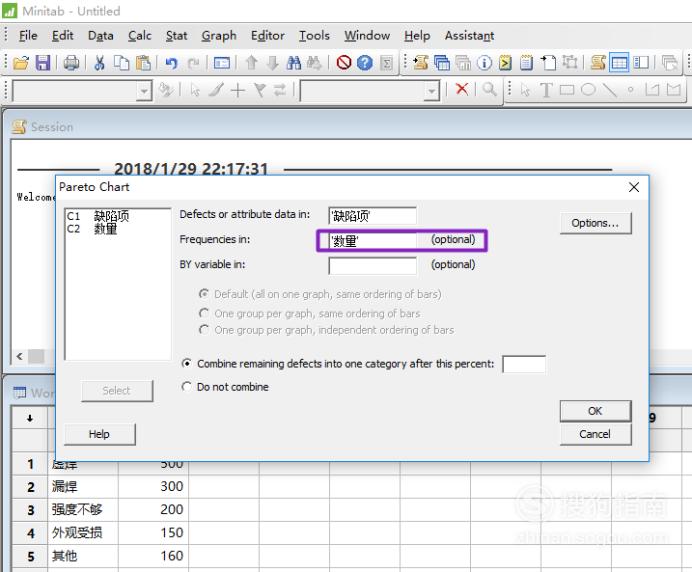Click the Show Report Pad notepad icon
The image size is (692, 572).
(526, 63)
